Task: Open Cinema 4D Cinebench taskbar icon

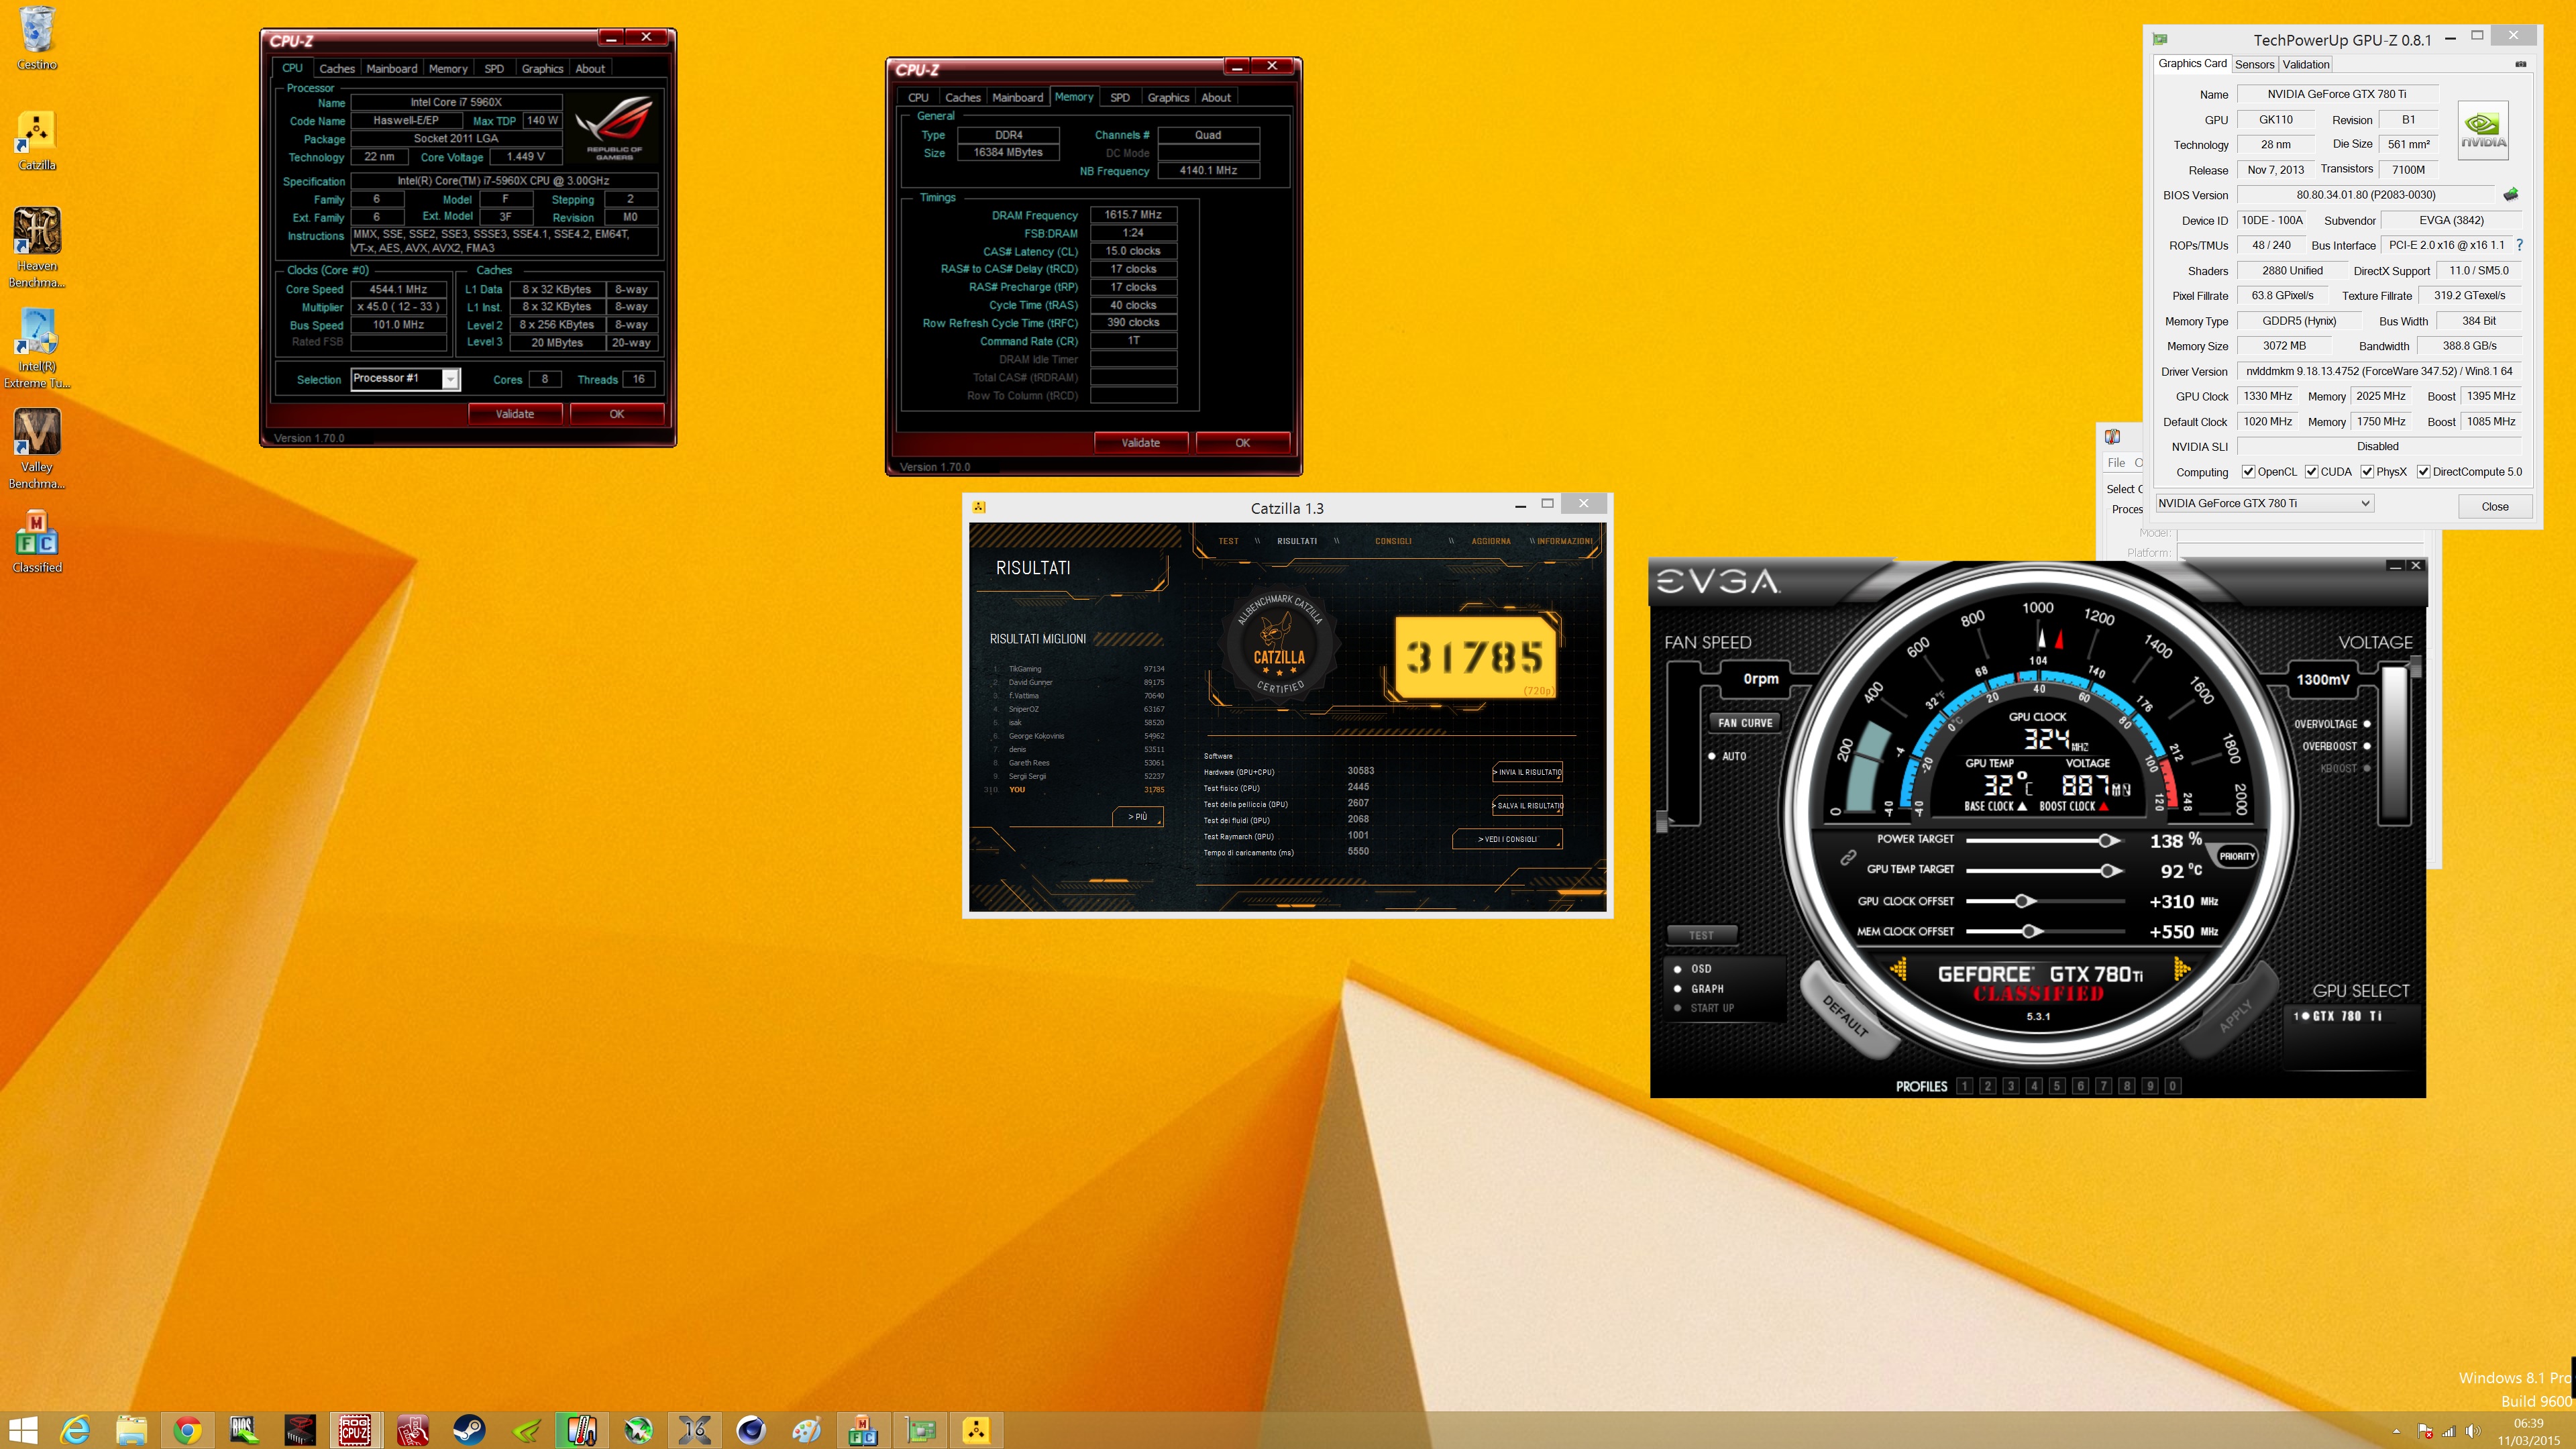Action: [x=751, y=1430]
